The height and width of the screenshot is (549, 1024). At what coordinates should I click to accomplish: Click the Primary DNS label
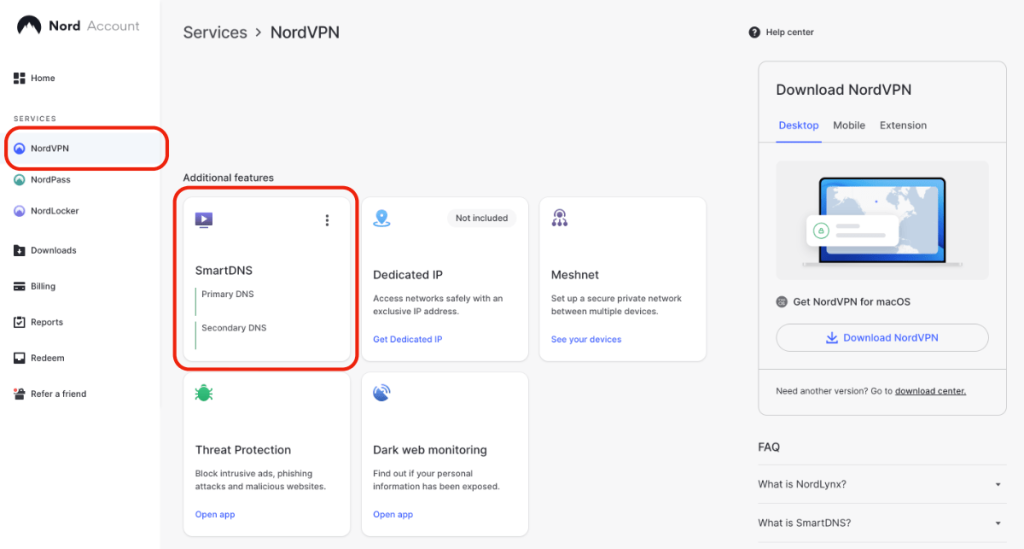pos(227,294)
